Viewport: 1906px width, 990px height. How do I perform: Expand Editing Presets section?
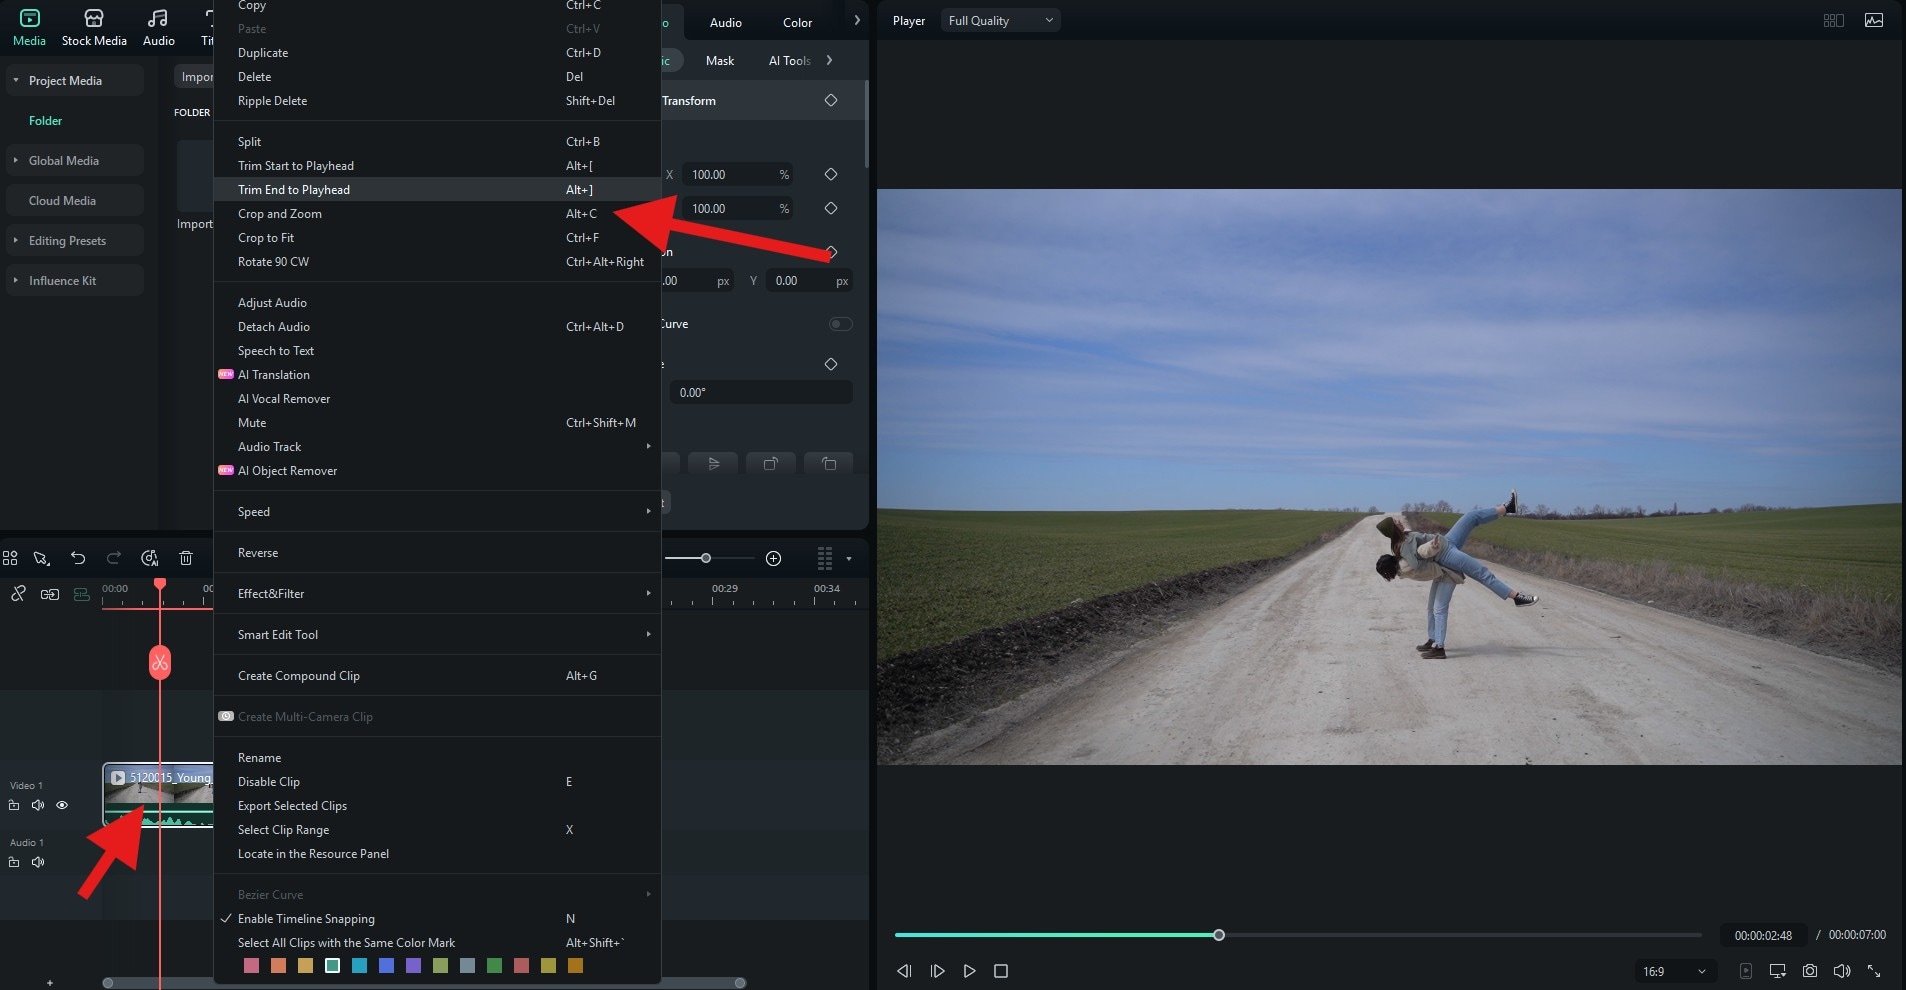[x=16, y=240]
